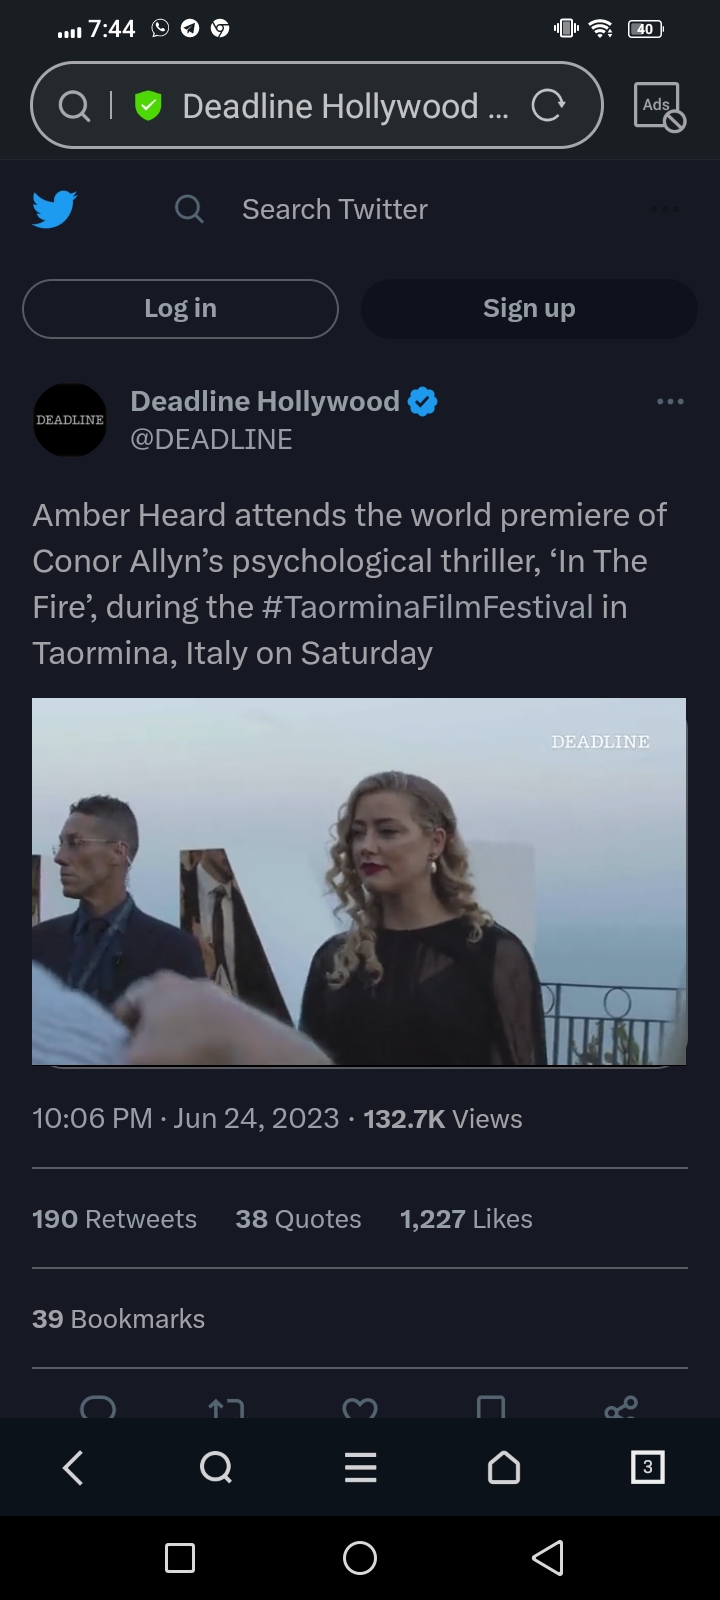Open the Twitter header more options dots
Screen dimensions: 720x1600
click(665, 209)
